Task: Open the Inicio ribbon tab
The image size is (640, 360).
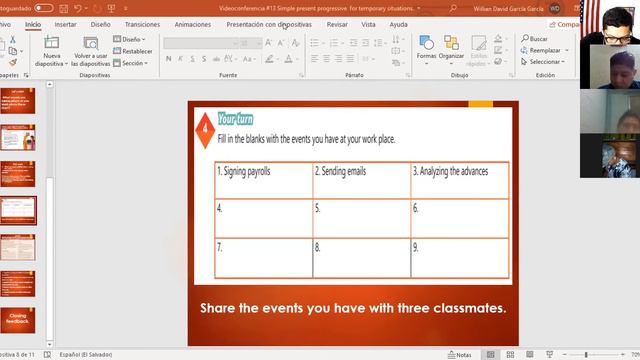Action: pos(33,24)
